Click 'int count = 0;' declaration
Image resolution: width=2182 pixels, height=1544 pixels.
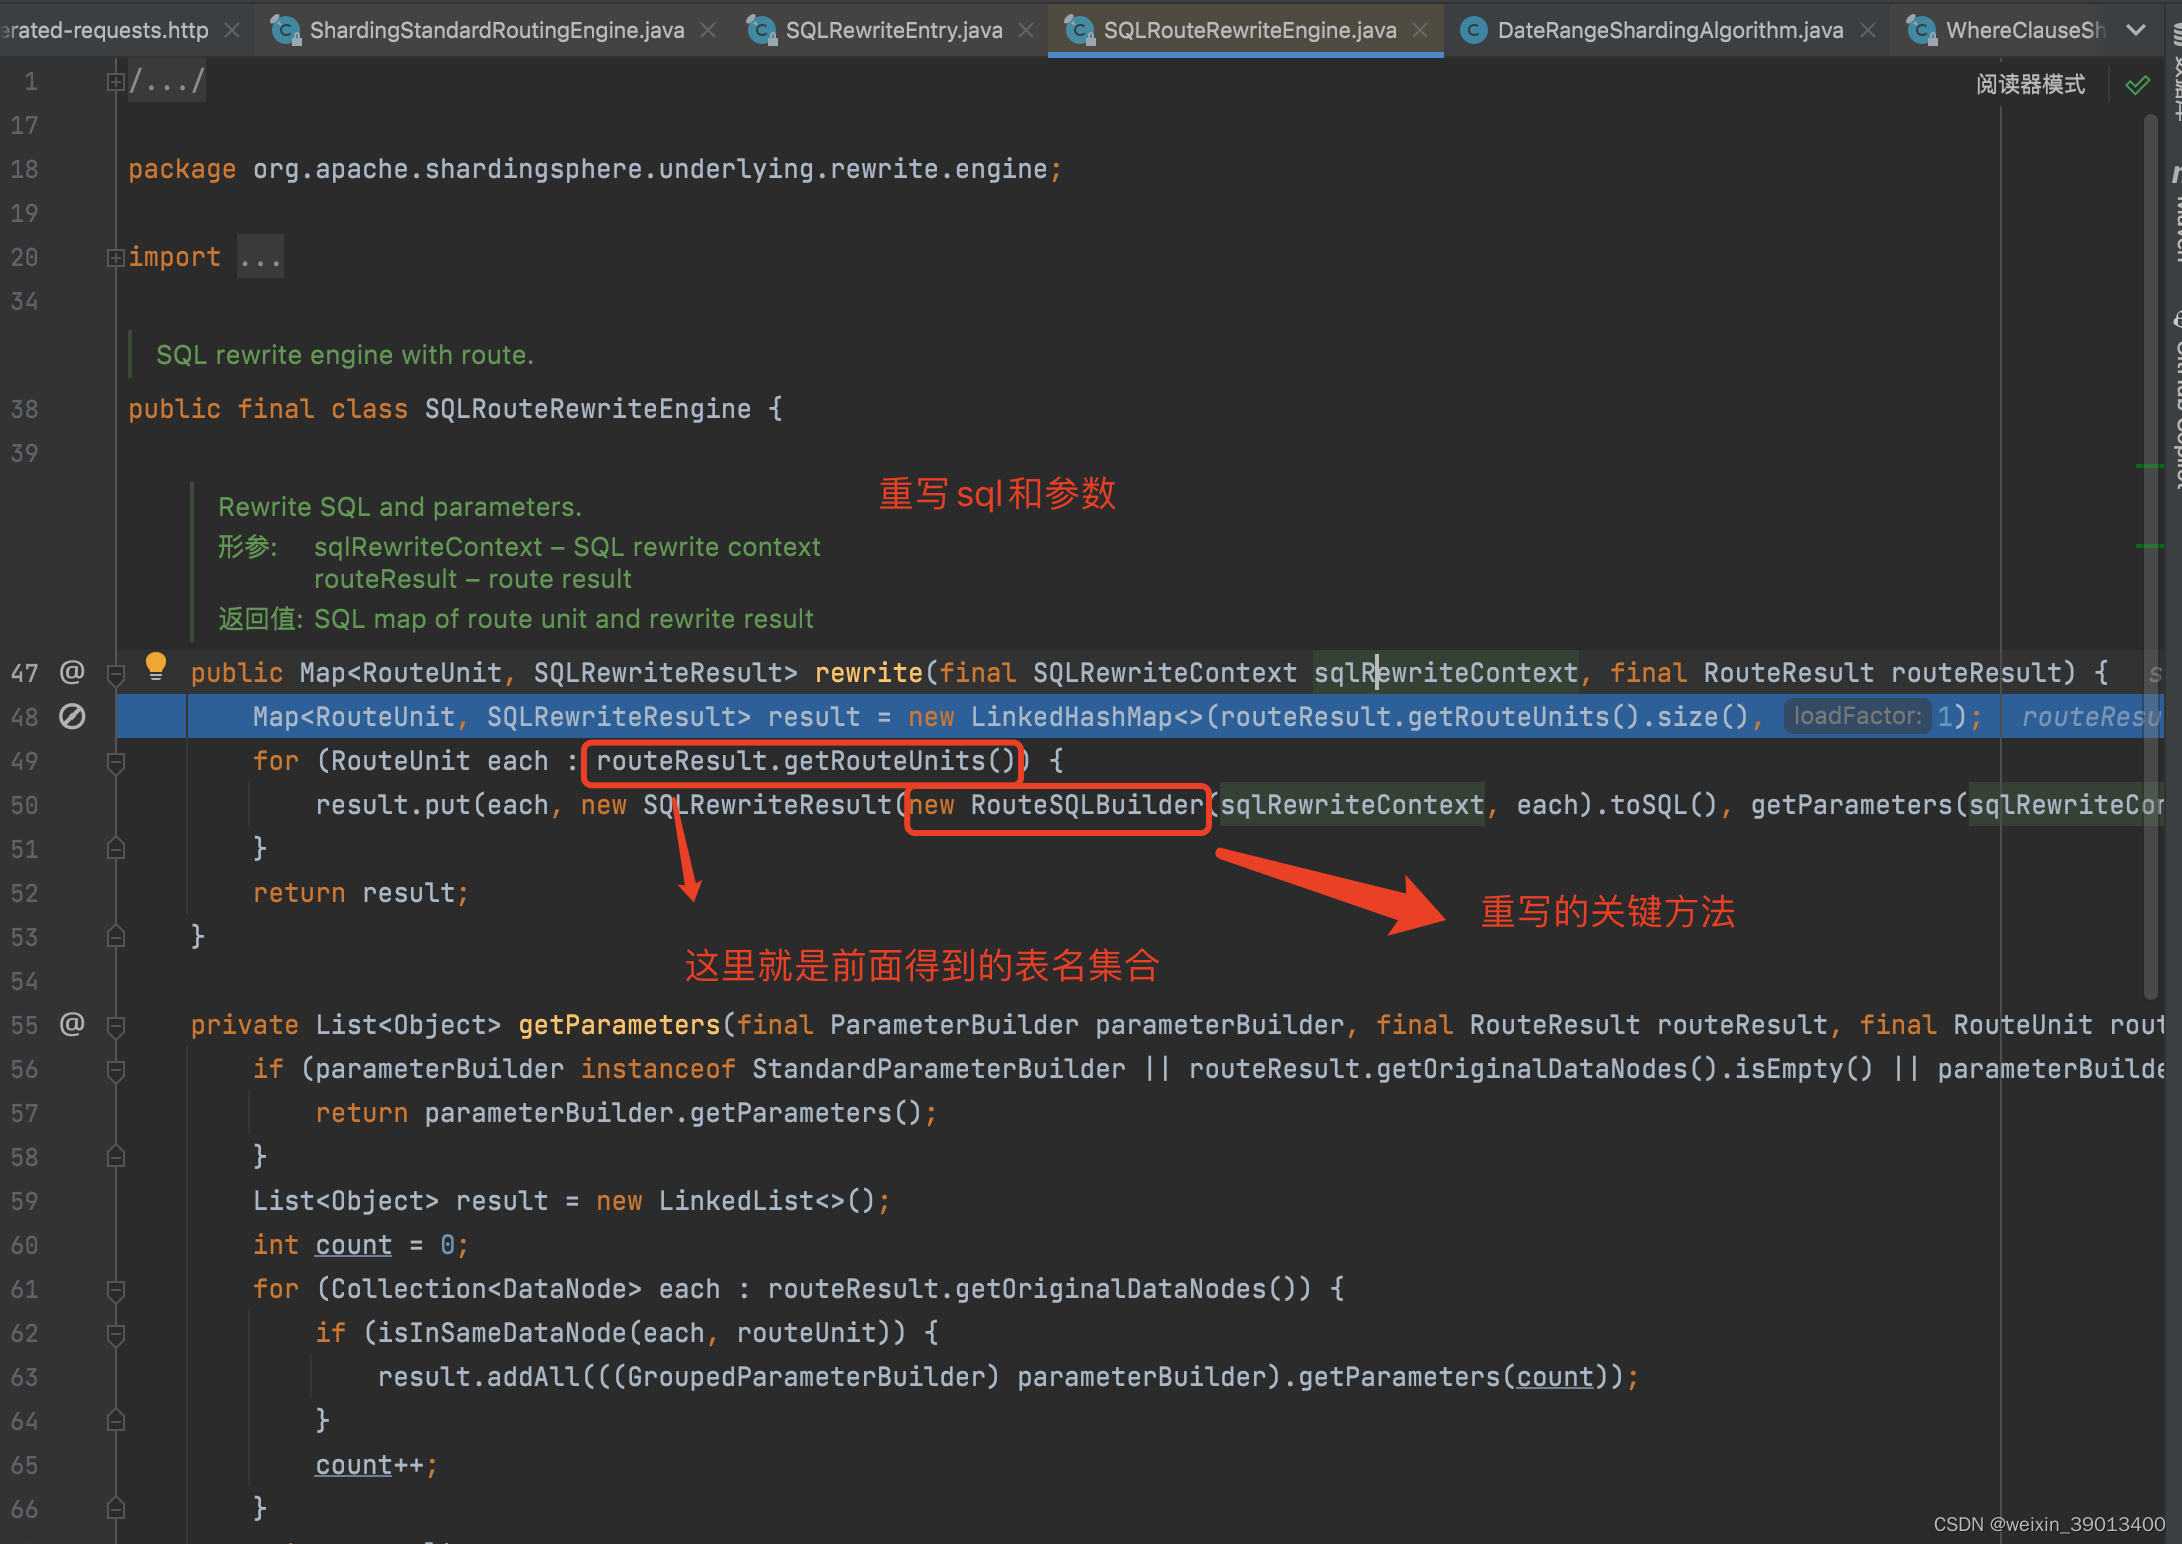pyautogui.click(x=361, y=1245)
